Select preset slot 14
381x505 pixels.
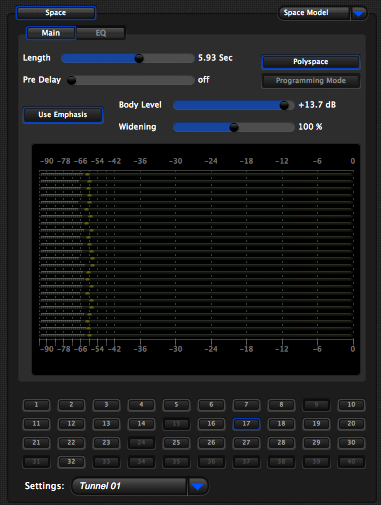click(x=141, y=424)
